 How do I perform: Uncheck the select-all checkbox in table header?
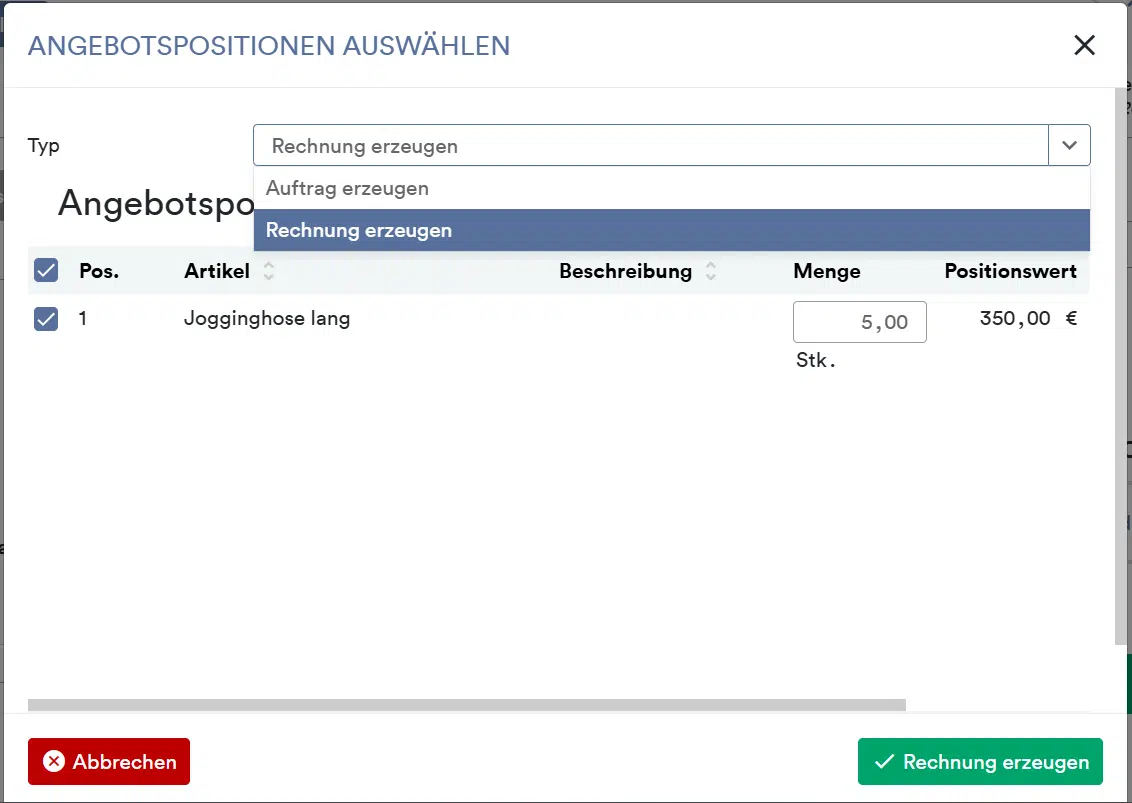coord(45,270)
